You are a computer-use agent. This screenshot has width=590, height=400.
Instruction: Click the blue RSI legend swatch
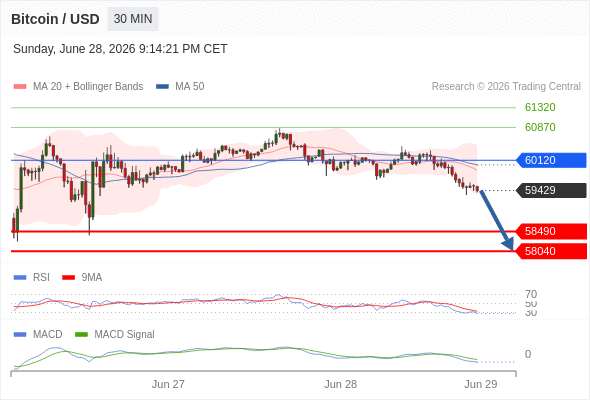coord(20,278)
